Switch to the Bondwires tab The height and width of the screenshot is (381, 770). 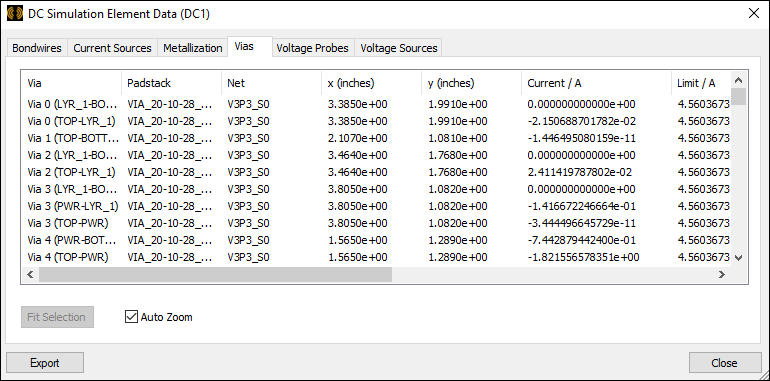(37, 48)
